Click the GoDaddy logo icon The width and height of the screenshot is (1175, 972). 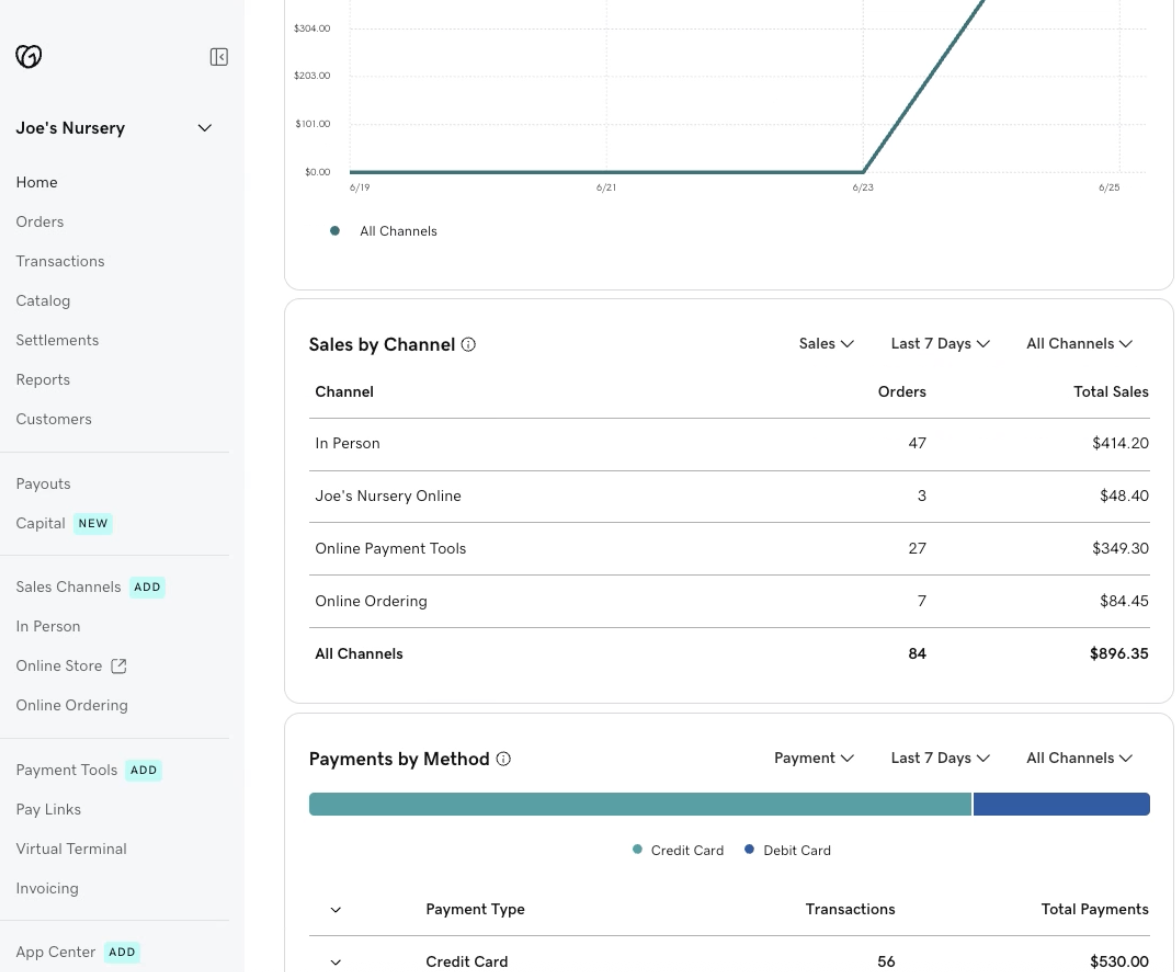coord(28,56)
